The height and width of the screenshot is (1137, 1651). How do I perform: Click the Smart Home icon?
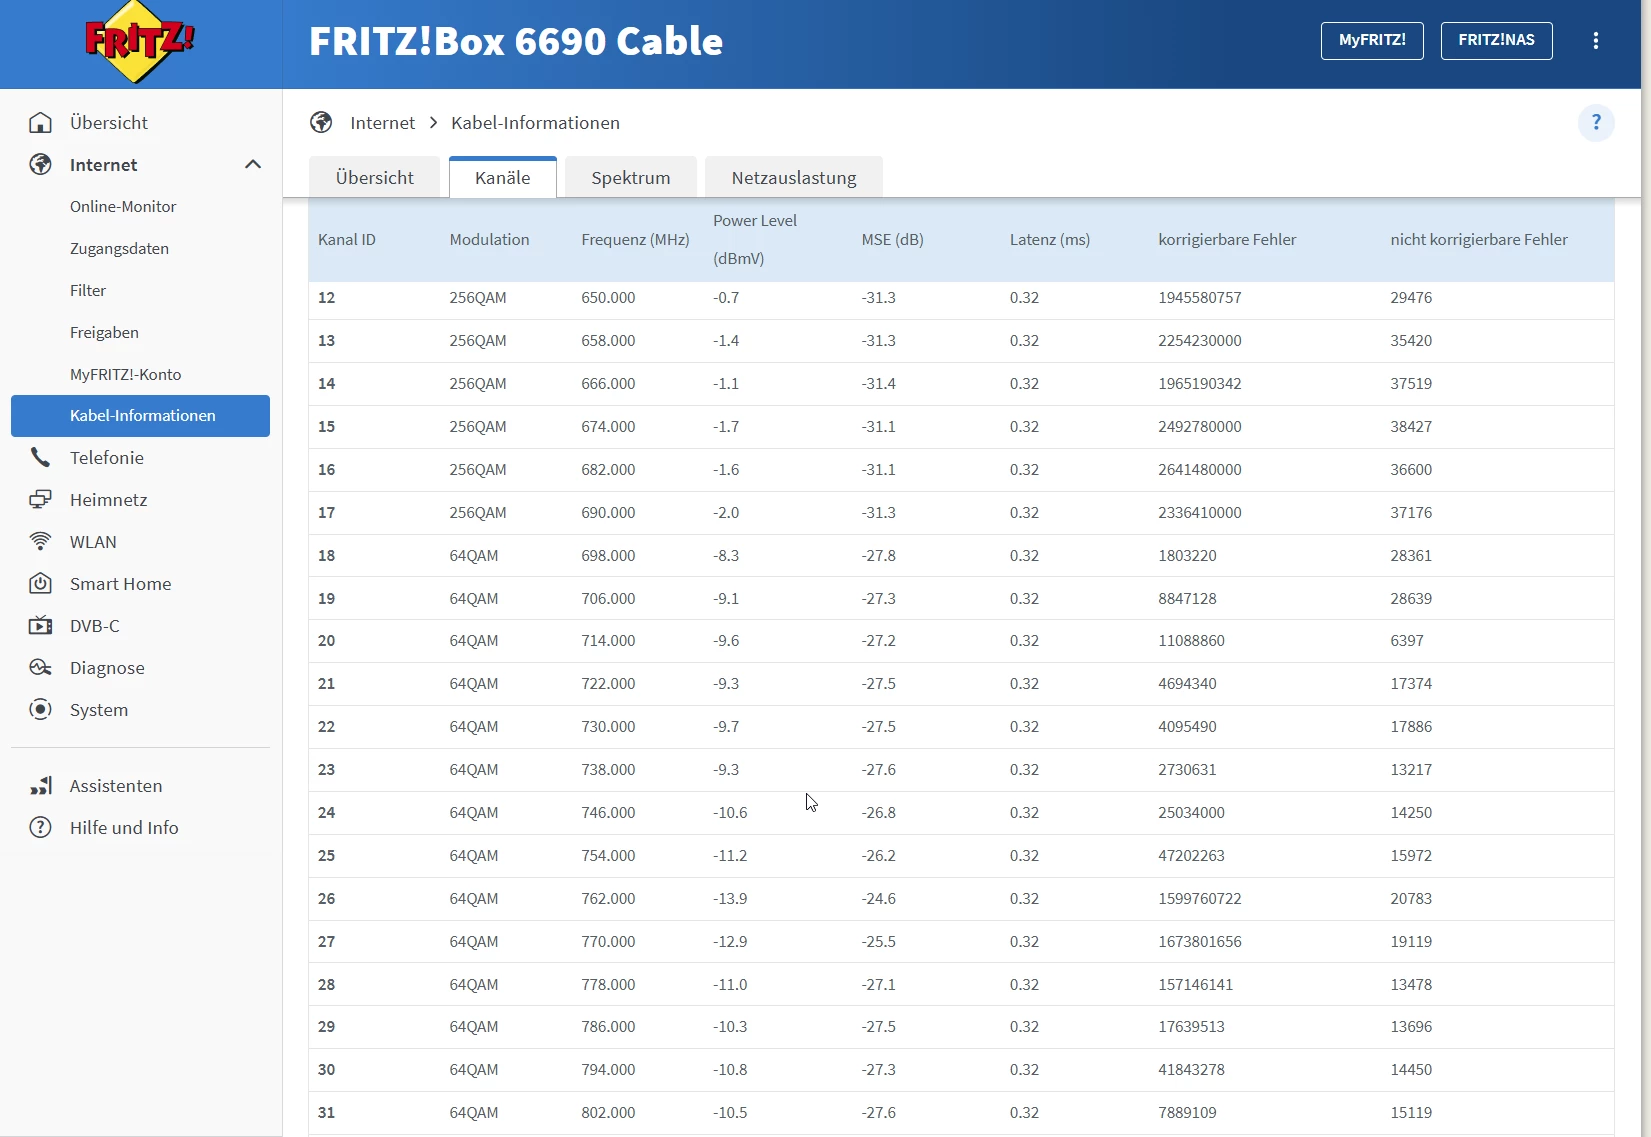tap(40, 584)
